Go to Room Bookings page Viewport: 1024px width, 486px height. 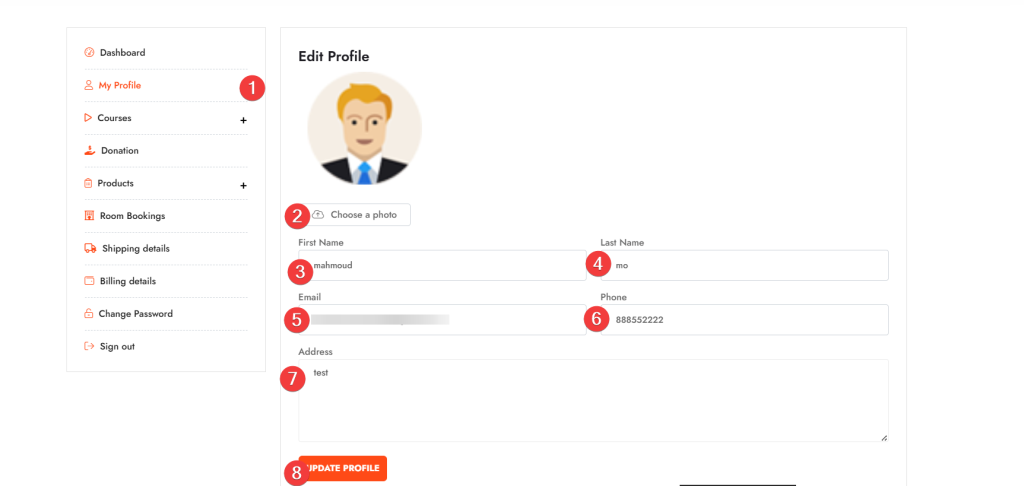pyautogui.click(x=132, y=216)
